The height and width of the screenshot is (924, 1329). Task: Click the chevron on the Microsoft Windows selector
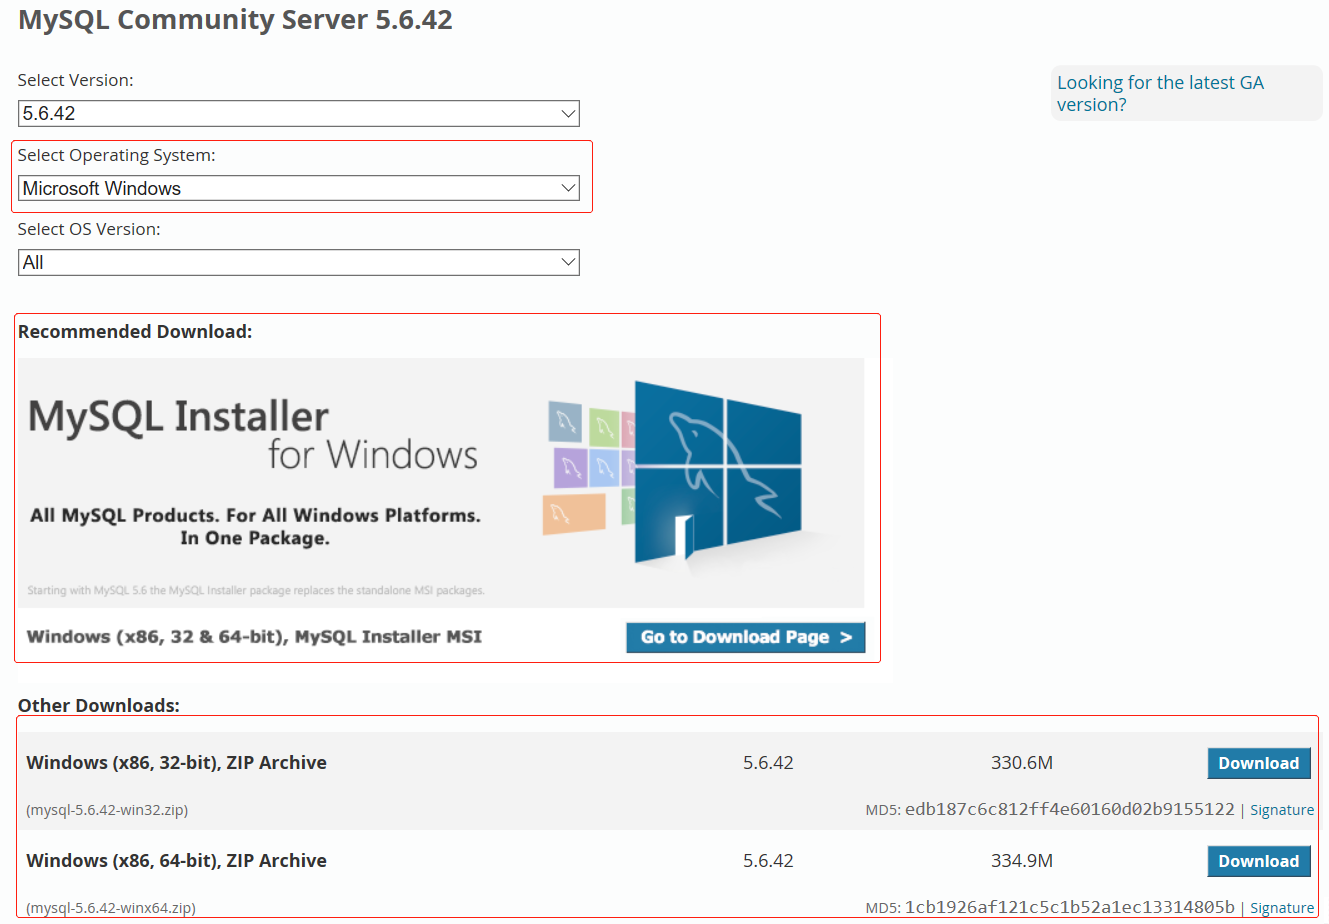(x=567, y=187)
